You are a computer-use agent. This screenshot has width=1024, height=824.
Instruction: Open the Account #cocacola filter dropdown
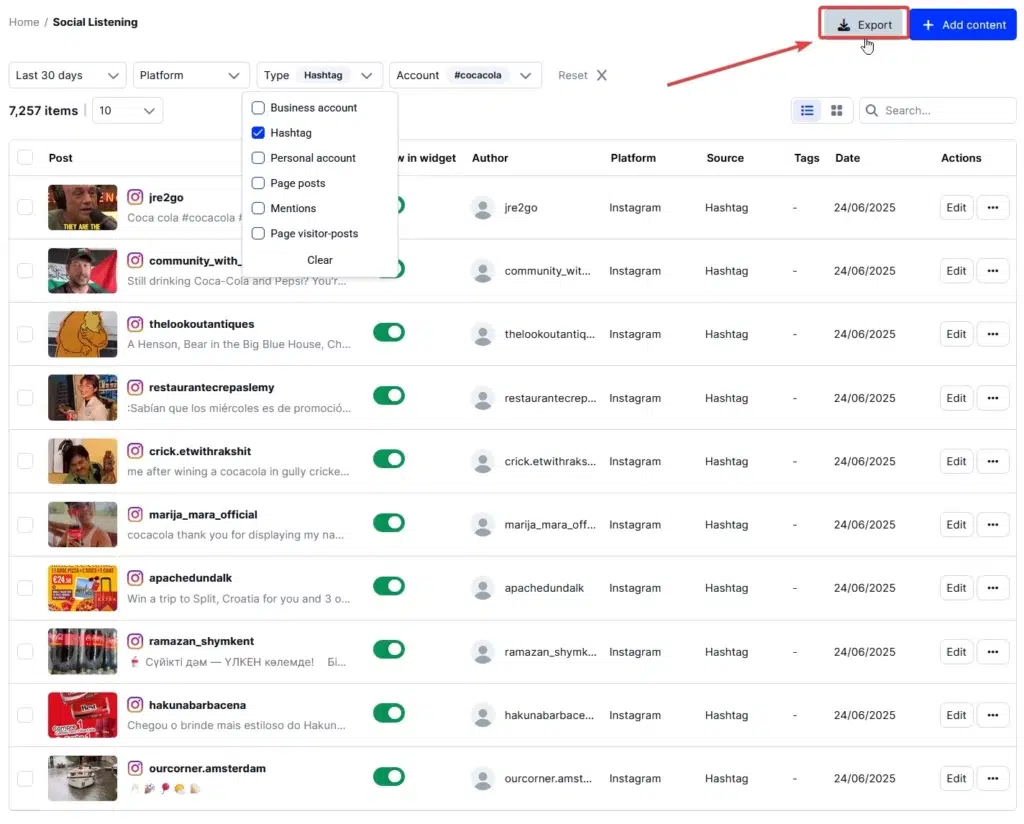tap(465, 75)
